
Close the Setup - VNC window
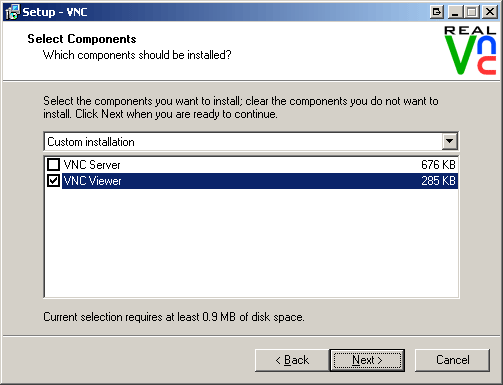click(x=490, y=12)
